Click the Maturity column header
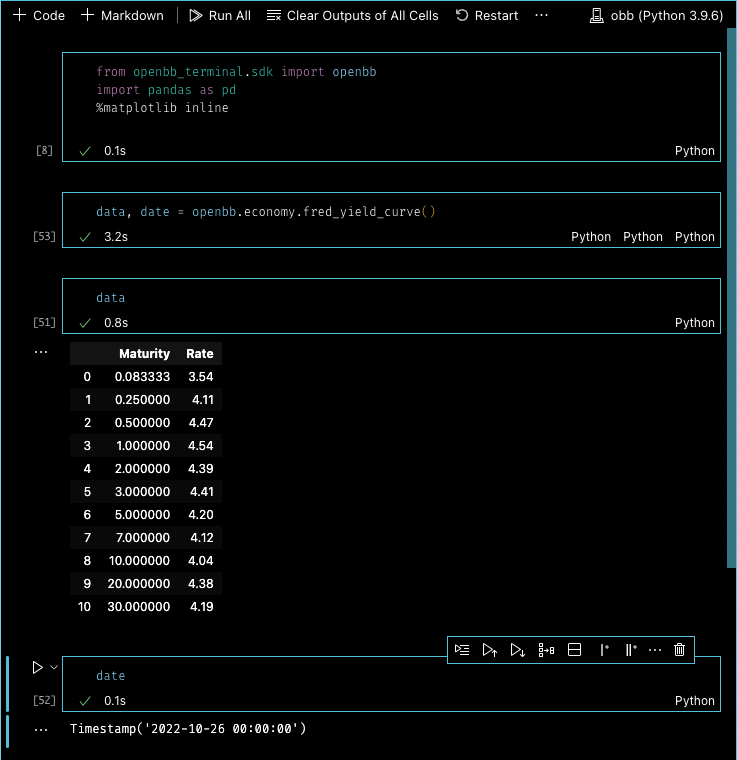Screen dimensions: 737x760 click(x=144, y=354)
